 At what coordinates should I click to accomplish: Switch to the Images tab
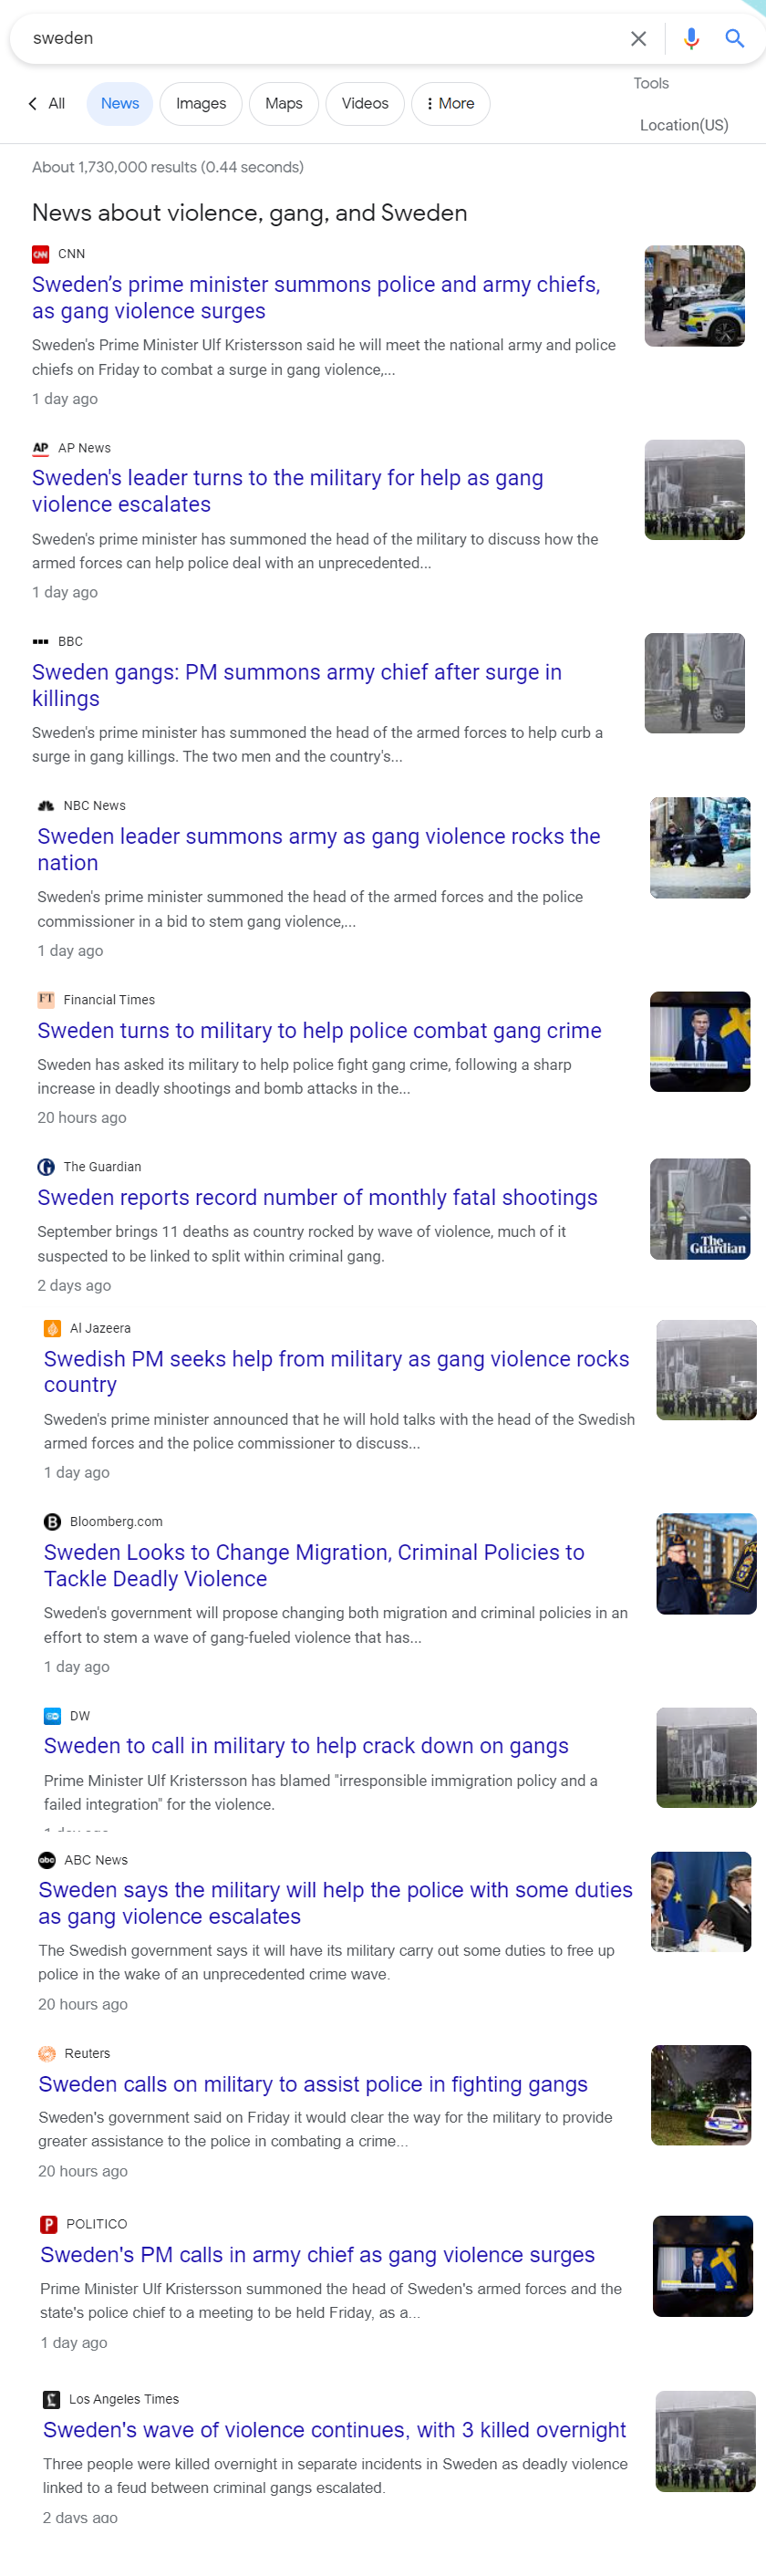[x=201, y=103]
